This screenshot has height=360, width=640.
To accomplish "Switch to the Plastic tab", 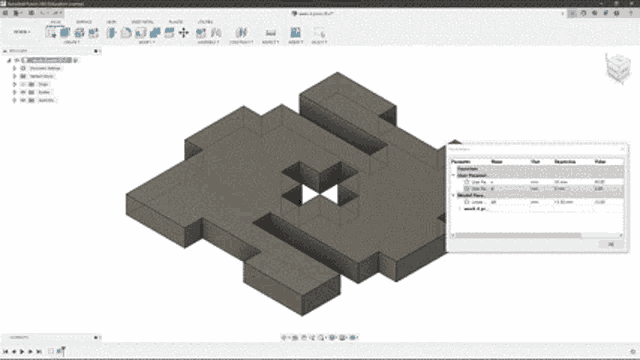I will [x=176, y=22].
